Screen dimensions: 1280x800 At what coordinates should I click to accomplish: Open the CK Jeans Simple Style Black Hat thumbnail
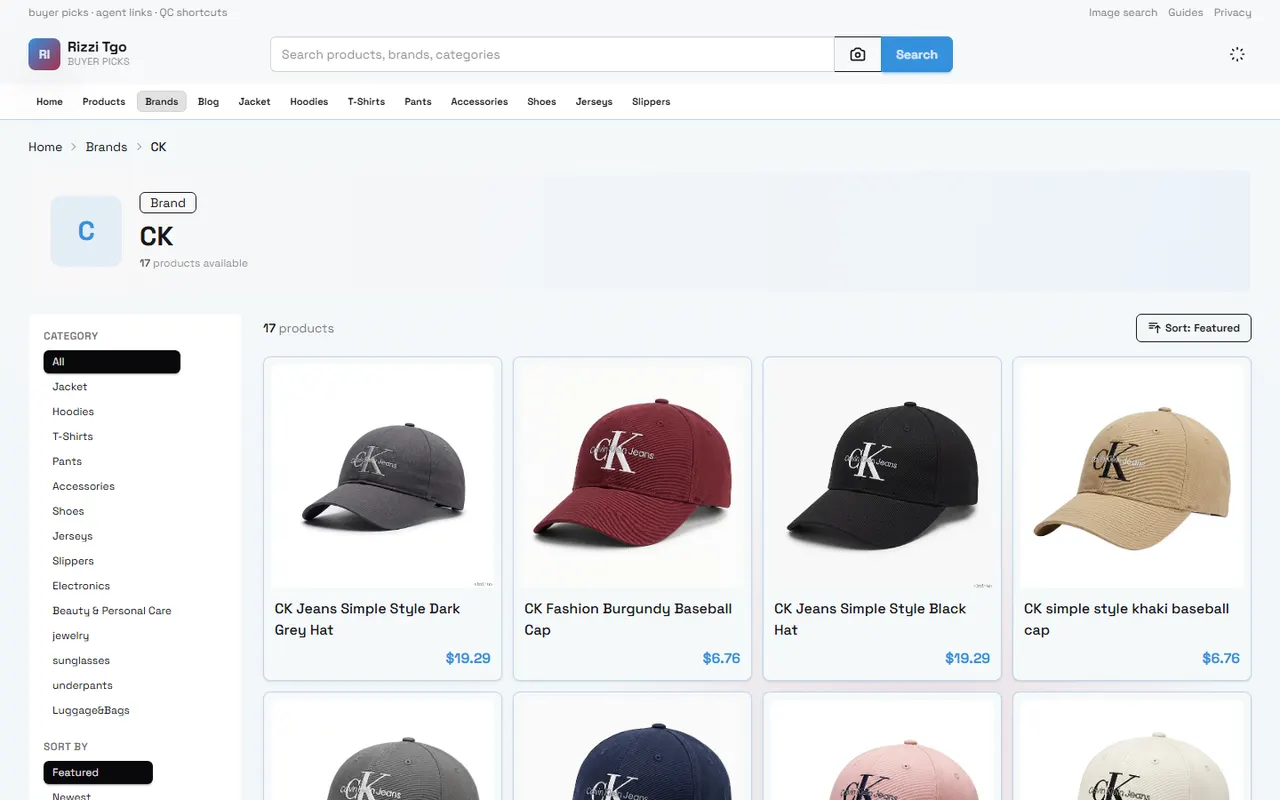(x=882, y=475)
